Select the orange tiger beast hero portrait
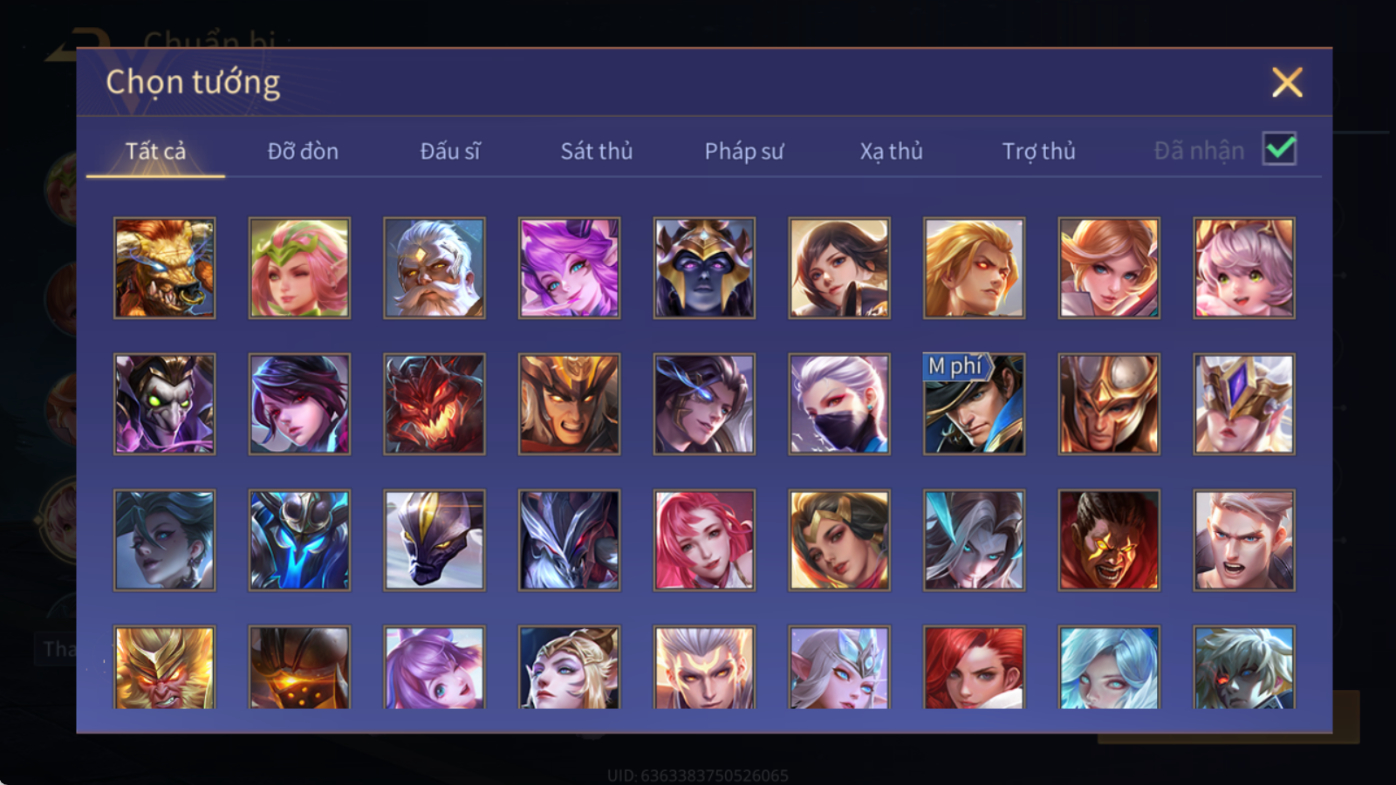The height and width of the screenshot is (785, 1396). click(165, 268)
